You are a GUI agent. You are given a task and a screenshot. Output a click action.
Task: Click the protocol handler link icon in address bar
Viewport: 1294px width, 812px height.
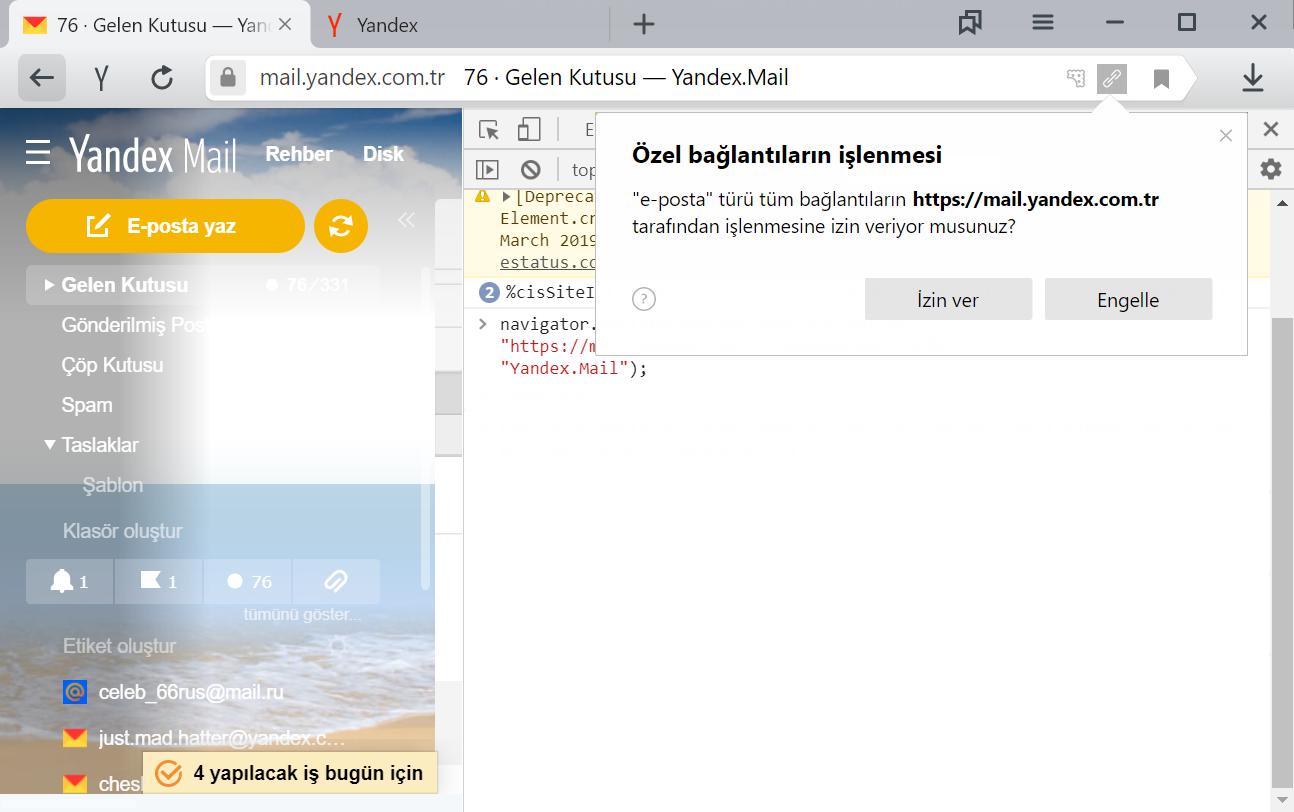pyautogui.click(x=1112, y=78)
